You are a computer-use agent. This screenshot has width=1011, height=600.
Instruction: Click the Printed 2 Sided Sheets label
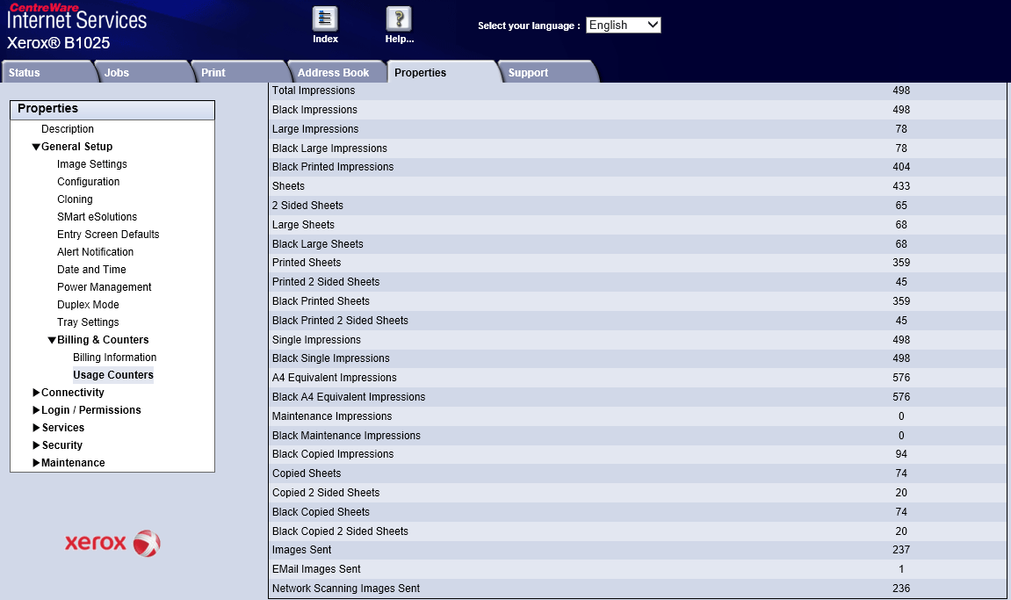pos(326,282)
